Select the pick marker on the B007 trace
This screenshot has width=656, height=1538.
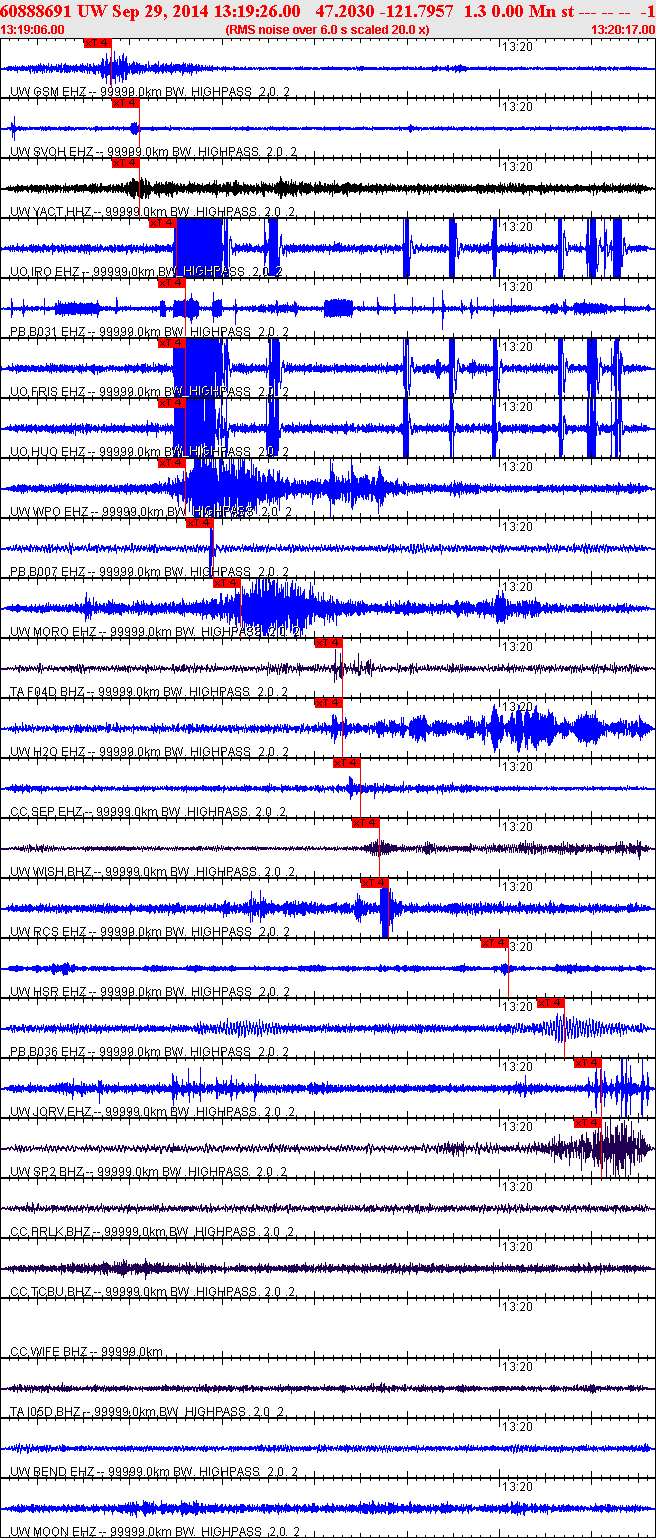[x=199, y=523]
